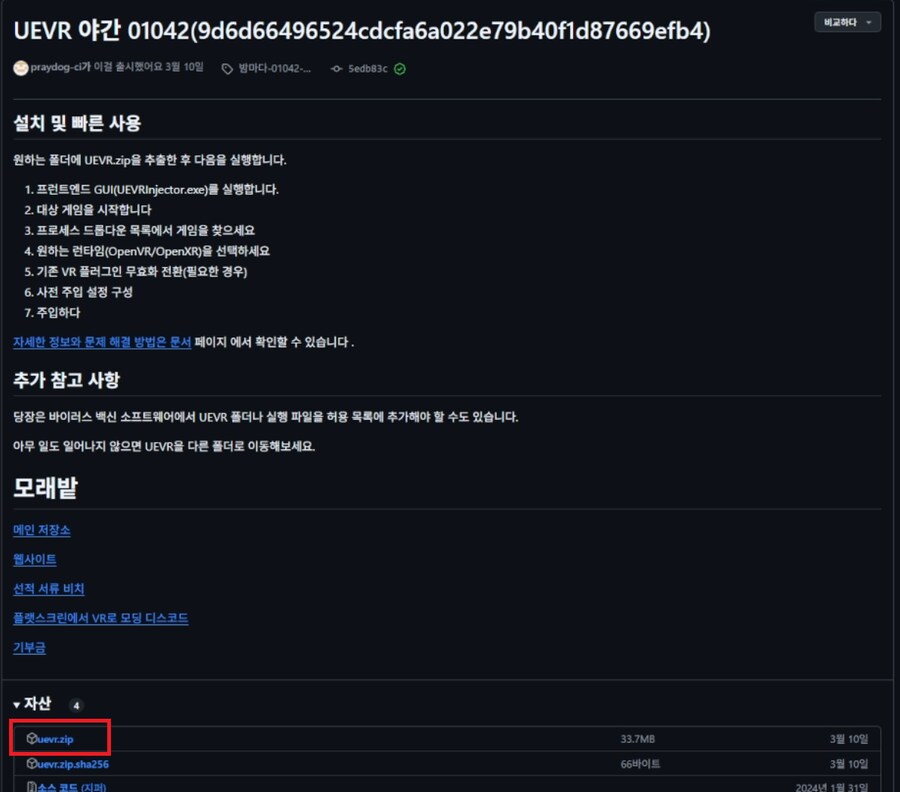900x792 pixels.
Task: Click the praydog-ci avatar image
Action: click(21, 68)
